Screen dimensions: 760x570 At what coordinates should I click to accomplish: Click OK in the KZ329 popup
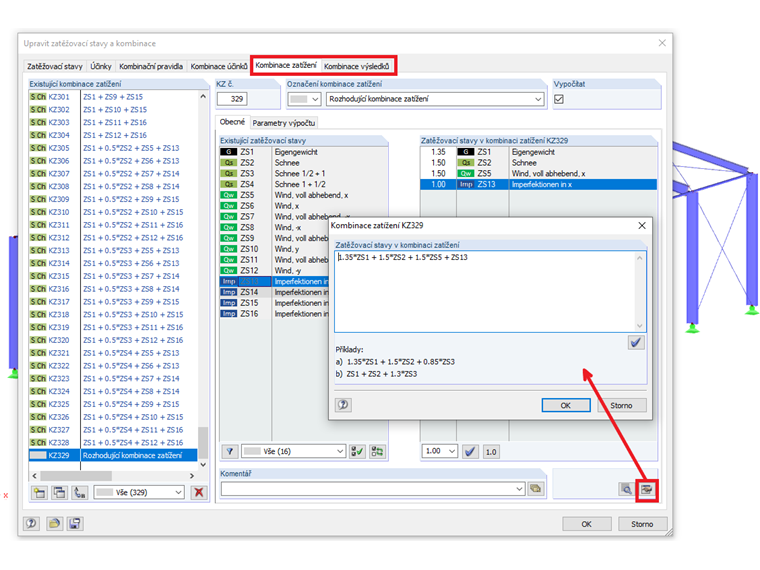(566, 405)
